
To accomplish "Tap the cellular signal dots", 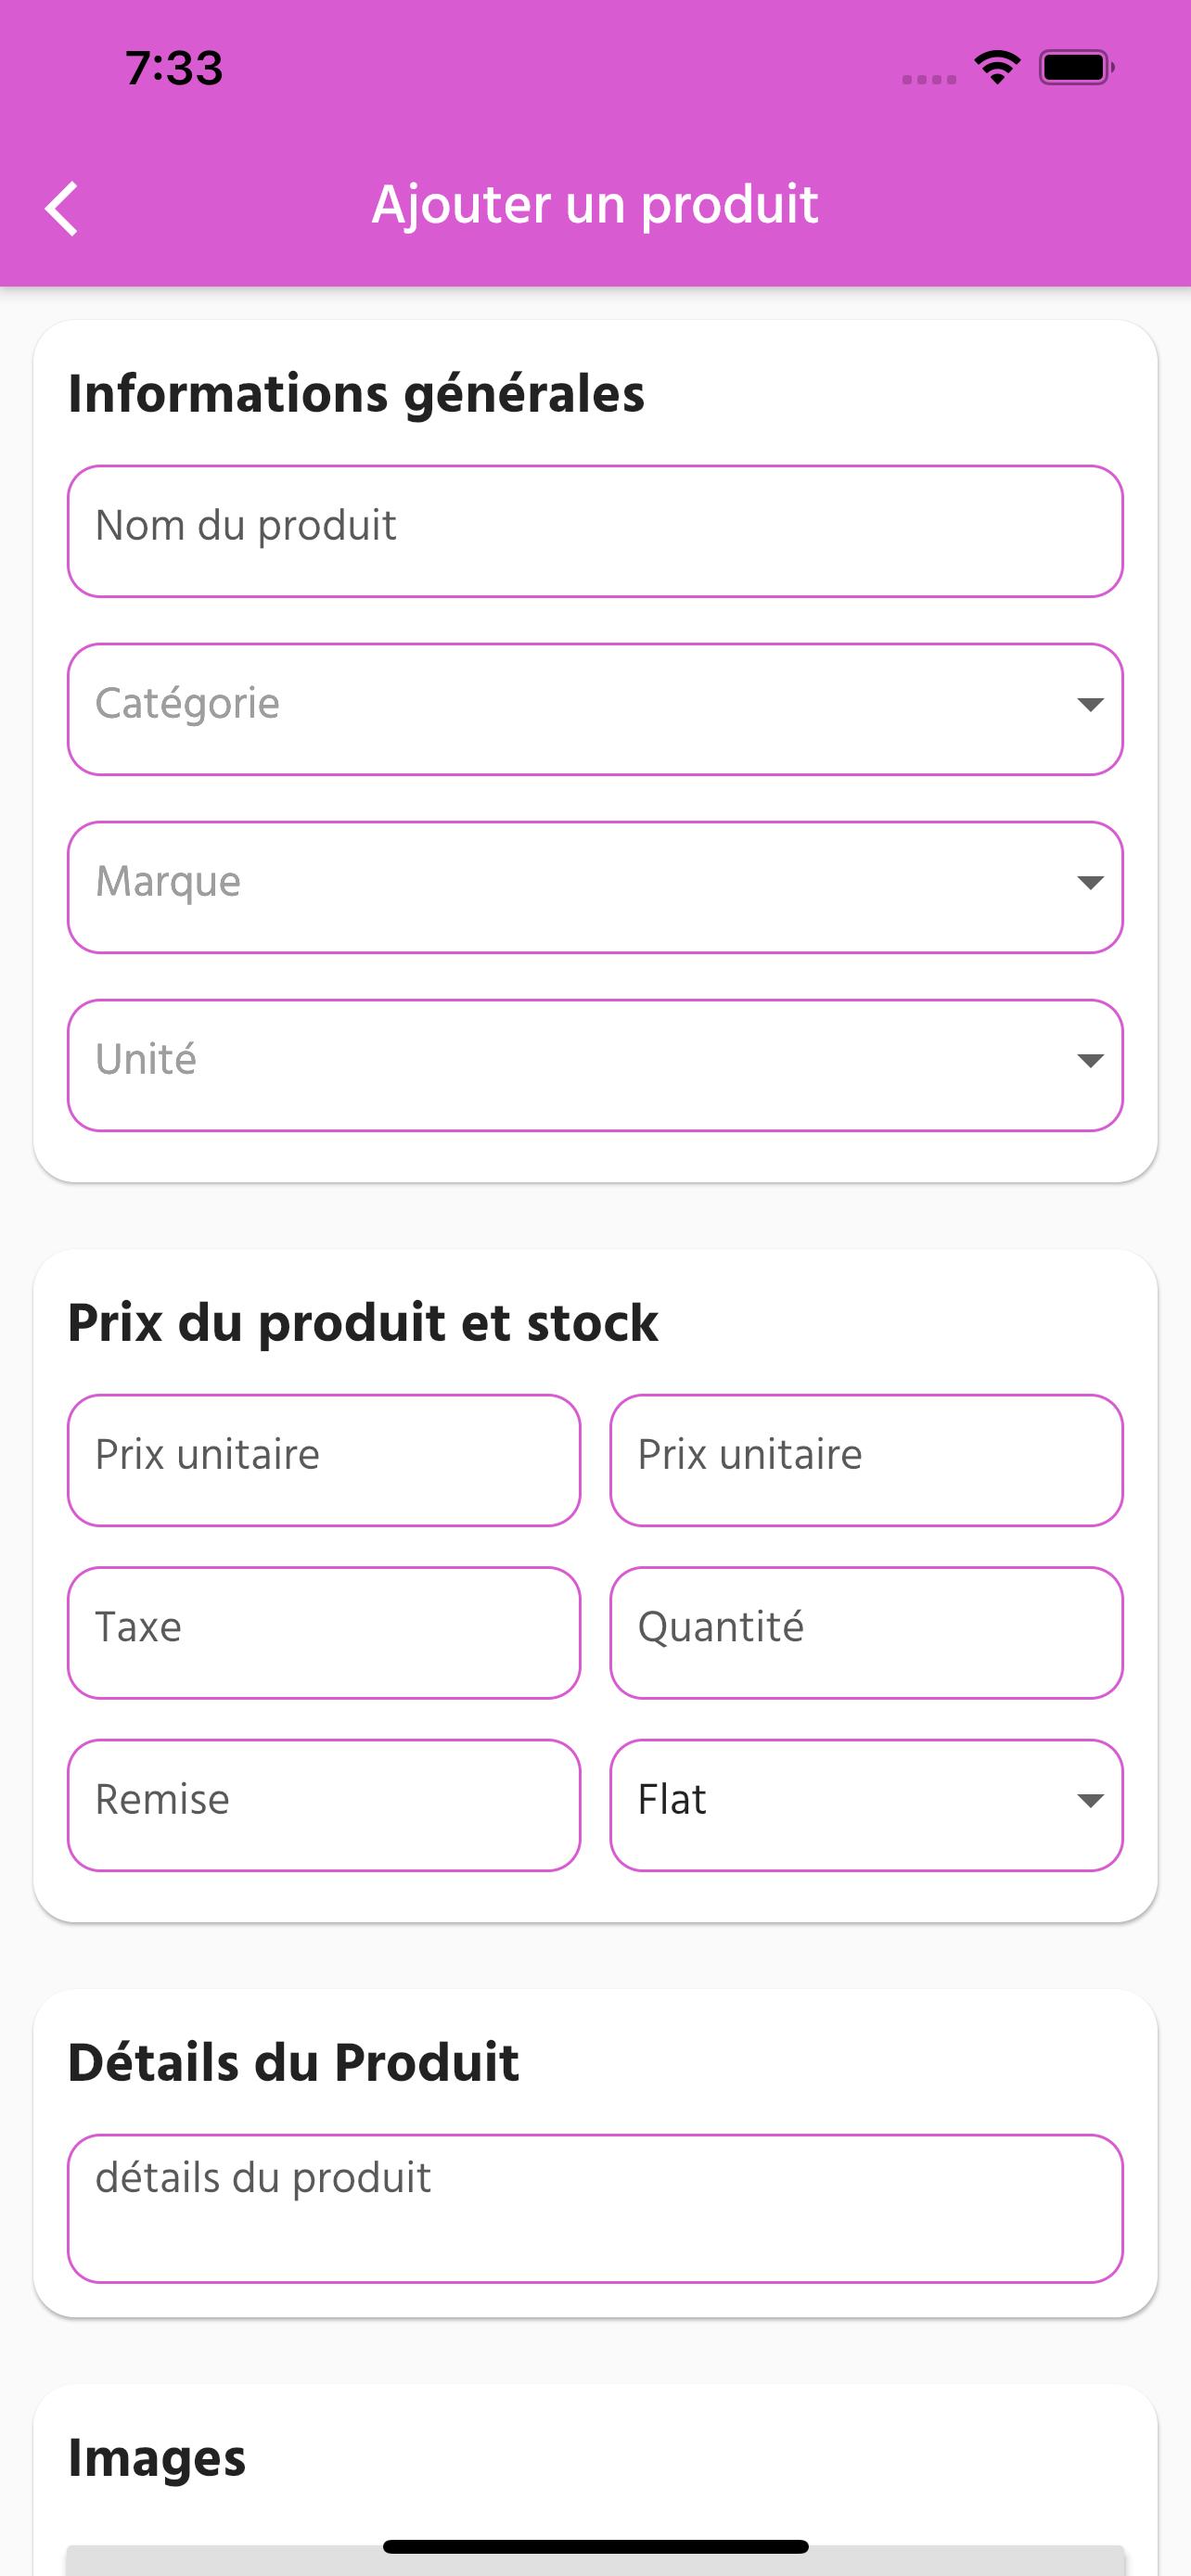I will click(929, 80).
